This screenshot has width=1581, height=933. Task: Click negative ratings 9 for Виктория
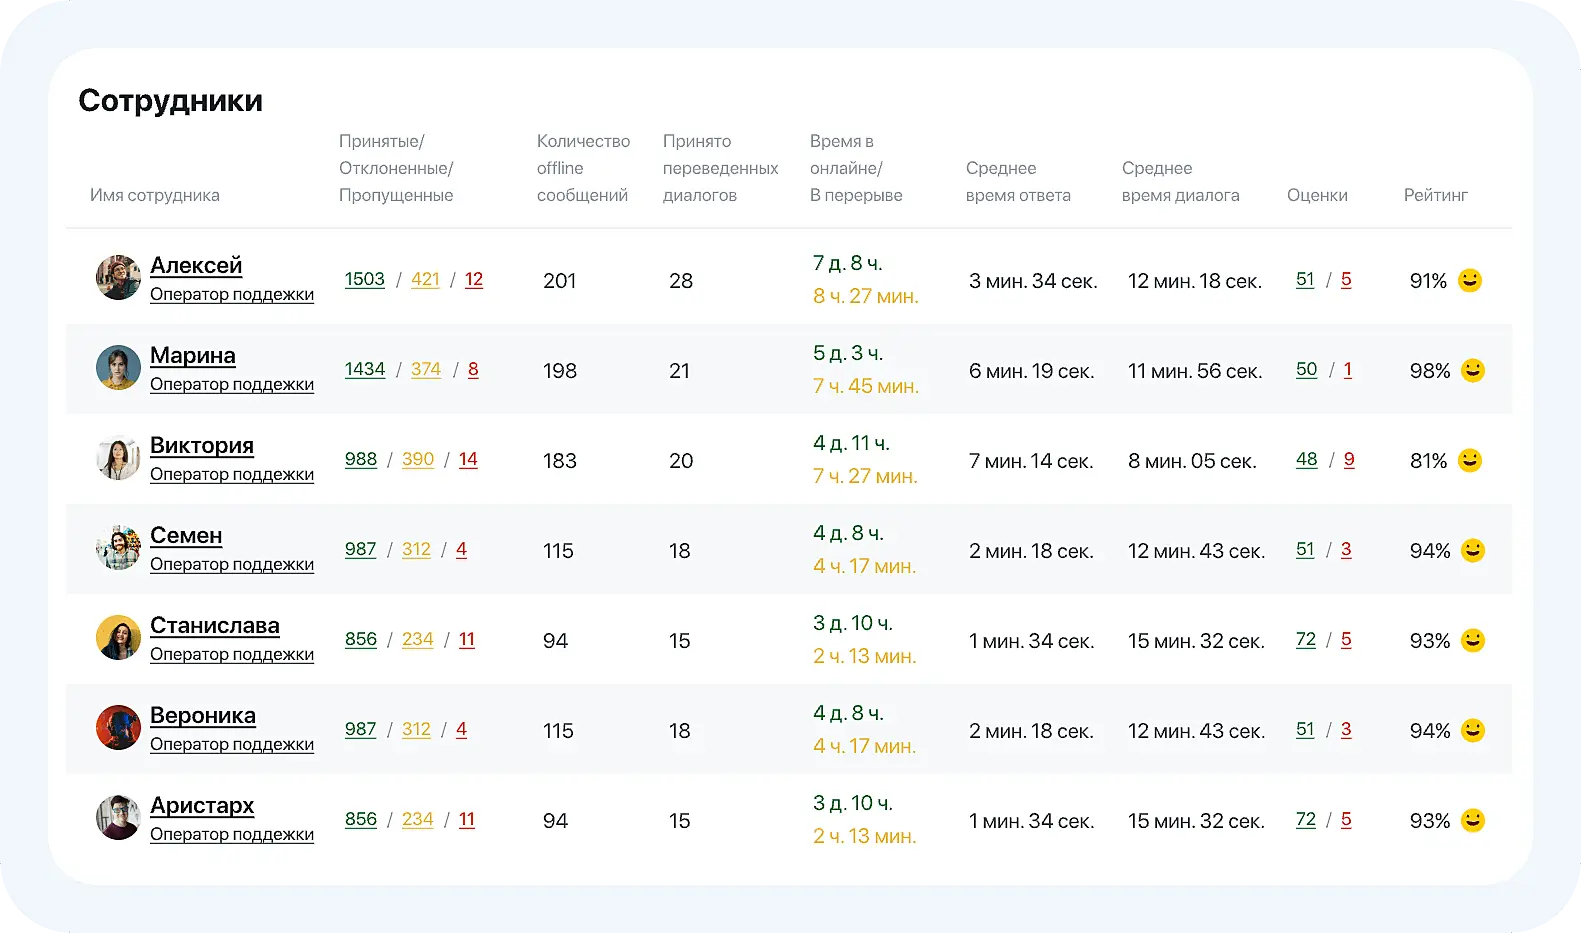1349,459
